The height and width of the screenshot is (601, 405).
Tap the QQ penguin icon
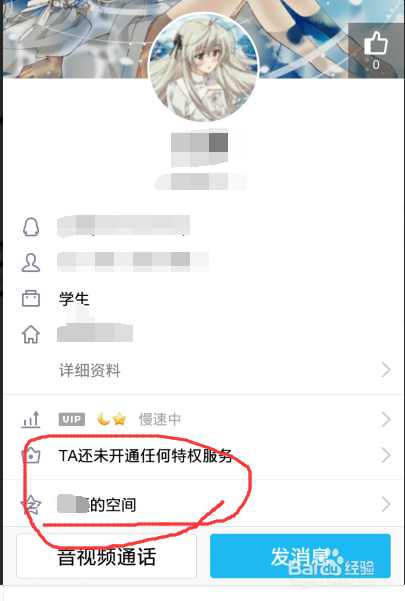[x=31, y=227]
